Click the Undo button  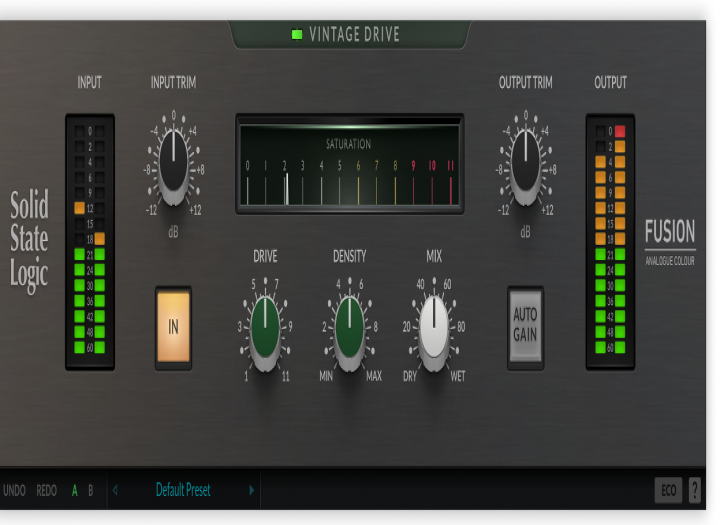(14, 491)
